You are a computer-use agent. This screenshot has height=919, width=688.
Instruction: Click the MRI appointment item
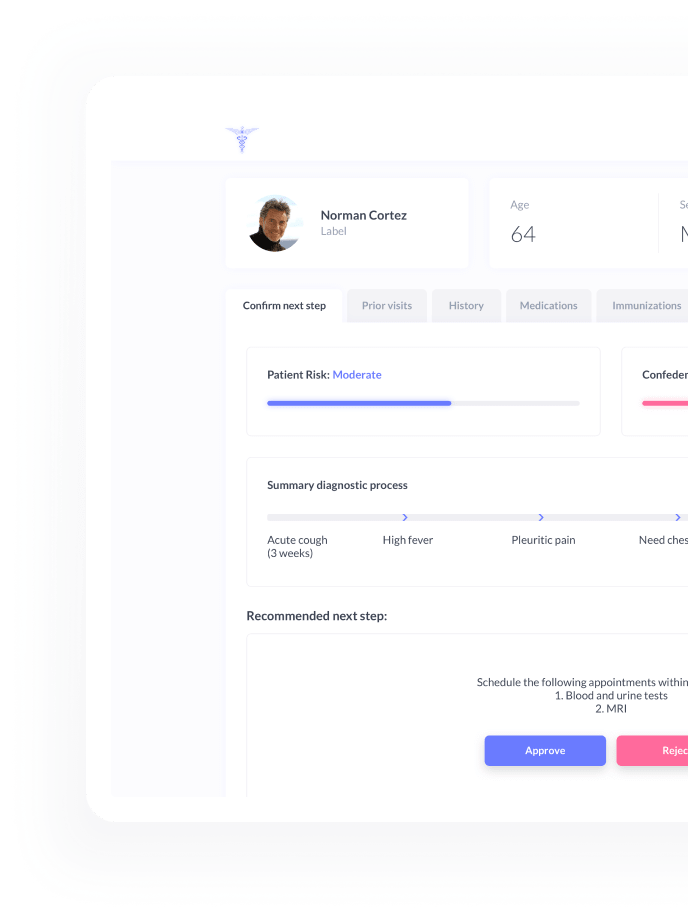click(x=611, y=709)
